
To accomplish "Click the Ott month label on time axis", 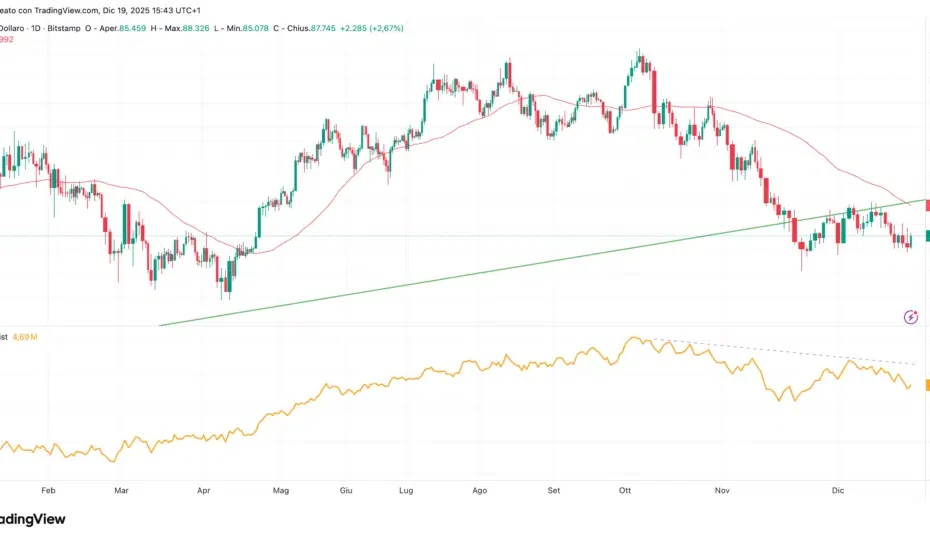I will click(x=627, y=491).
